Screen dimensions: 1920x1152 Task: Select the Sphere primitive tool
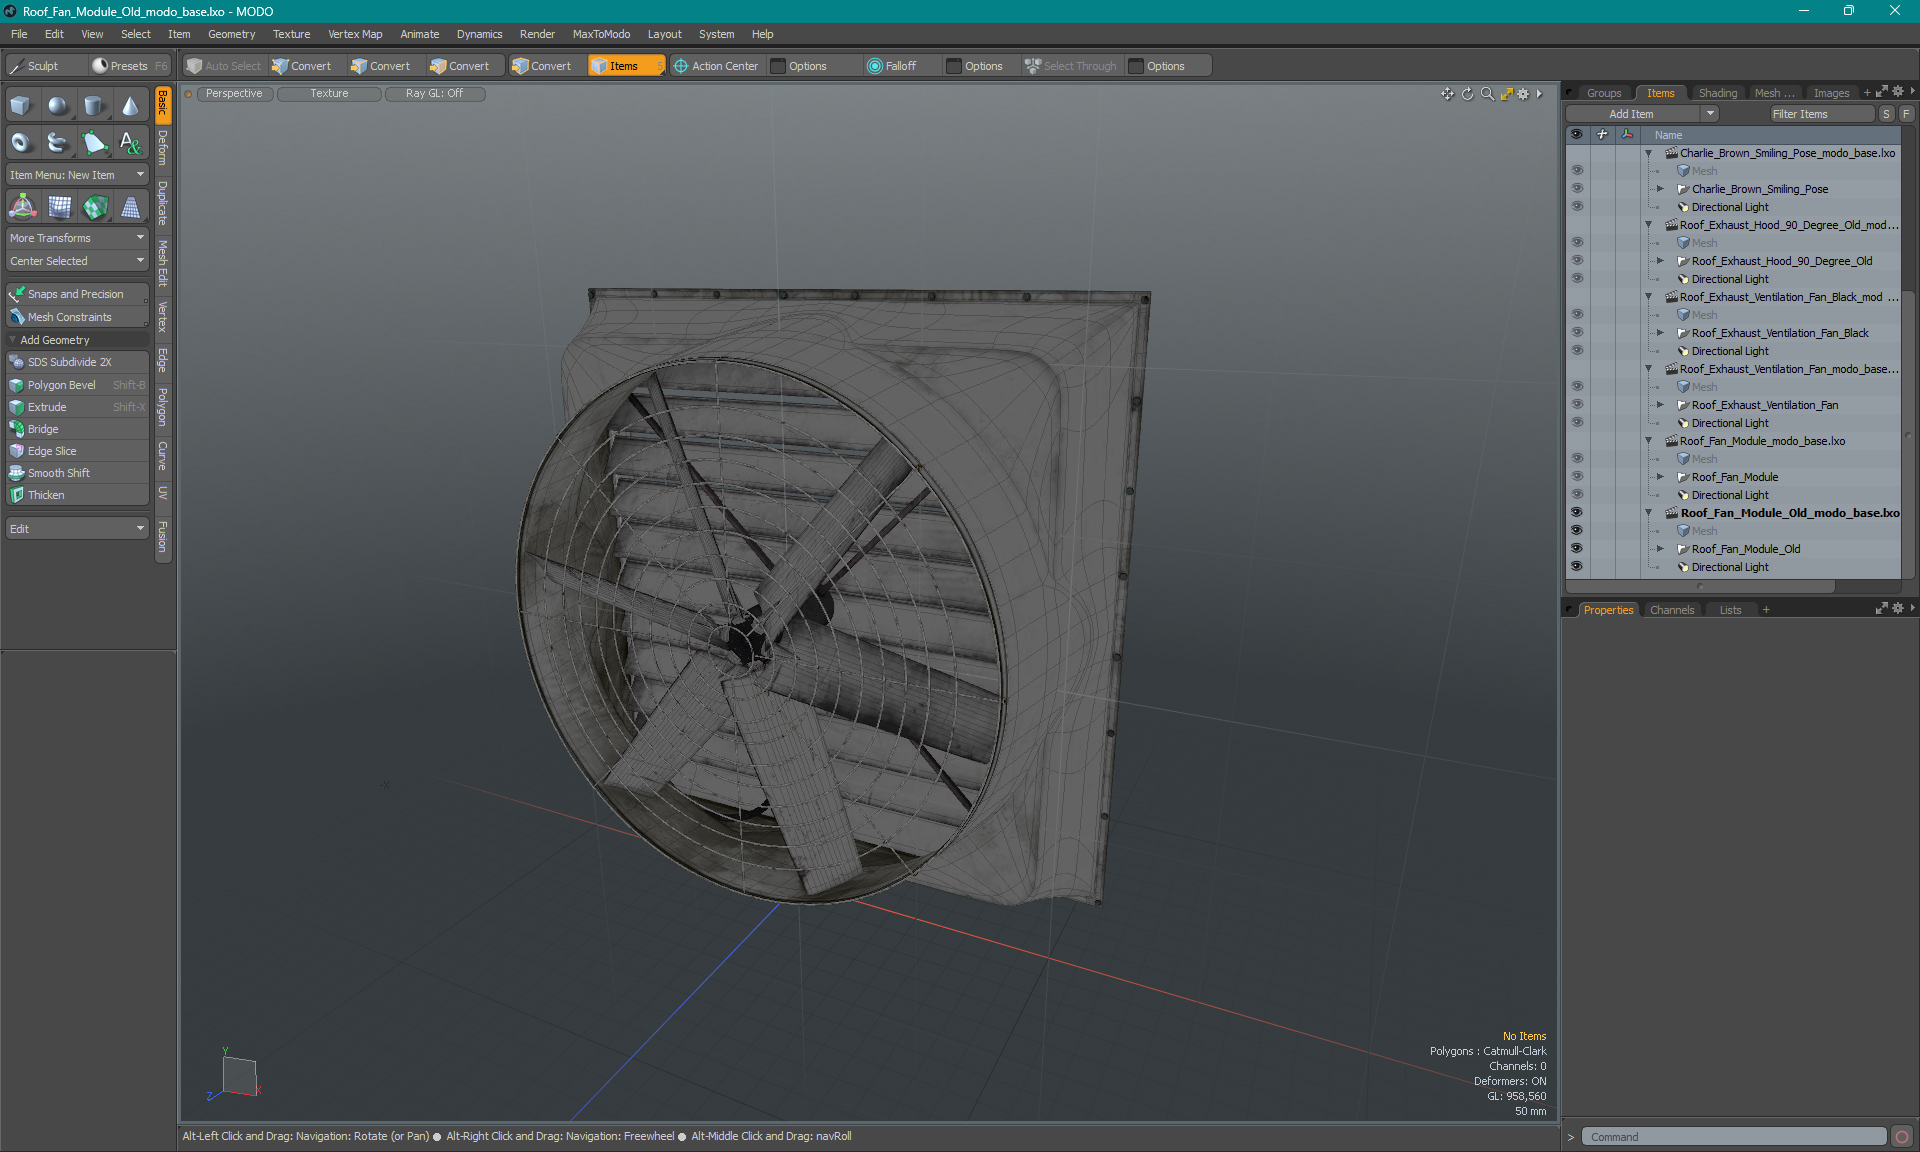(58, 106)
